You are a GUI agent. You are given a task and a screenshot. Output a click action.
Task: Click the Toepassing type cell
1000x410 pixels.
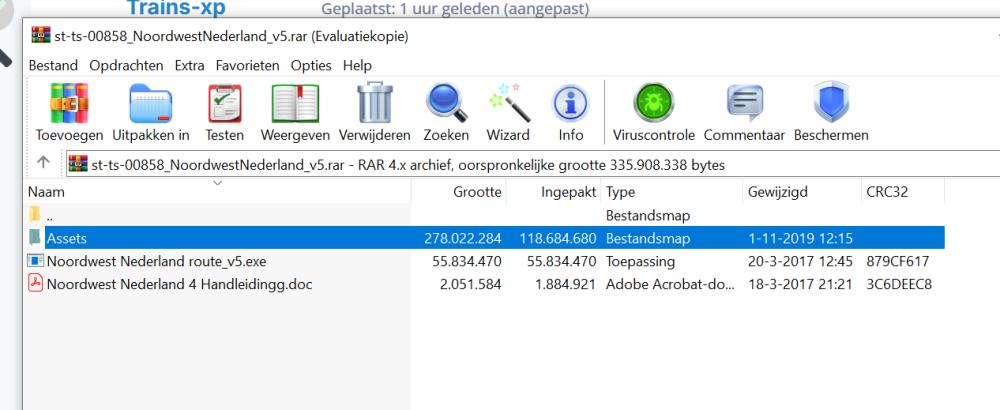[x=640, y=261]
